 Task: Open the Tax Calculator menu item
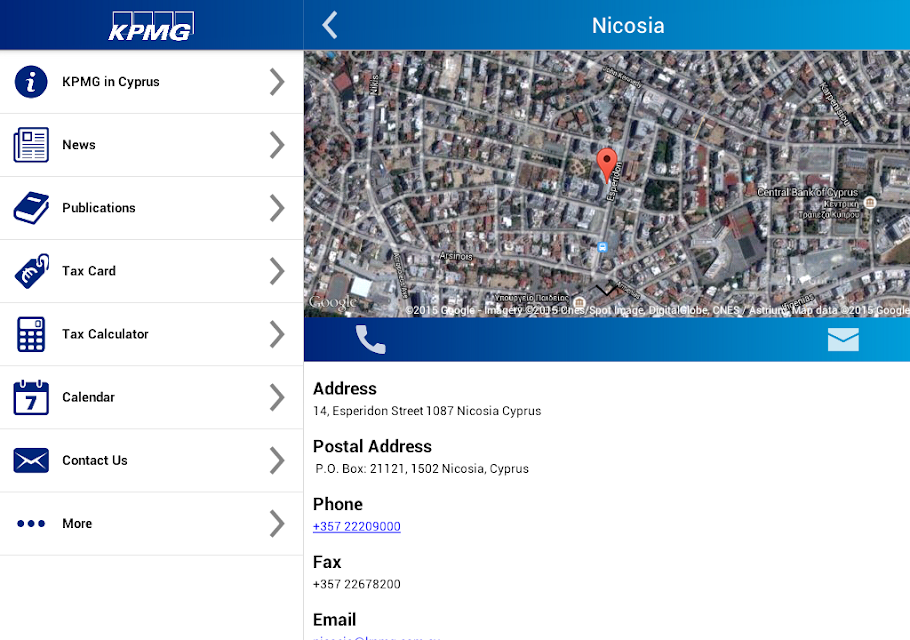tap(151, 334)
